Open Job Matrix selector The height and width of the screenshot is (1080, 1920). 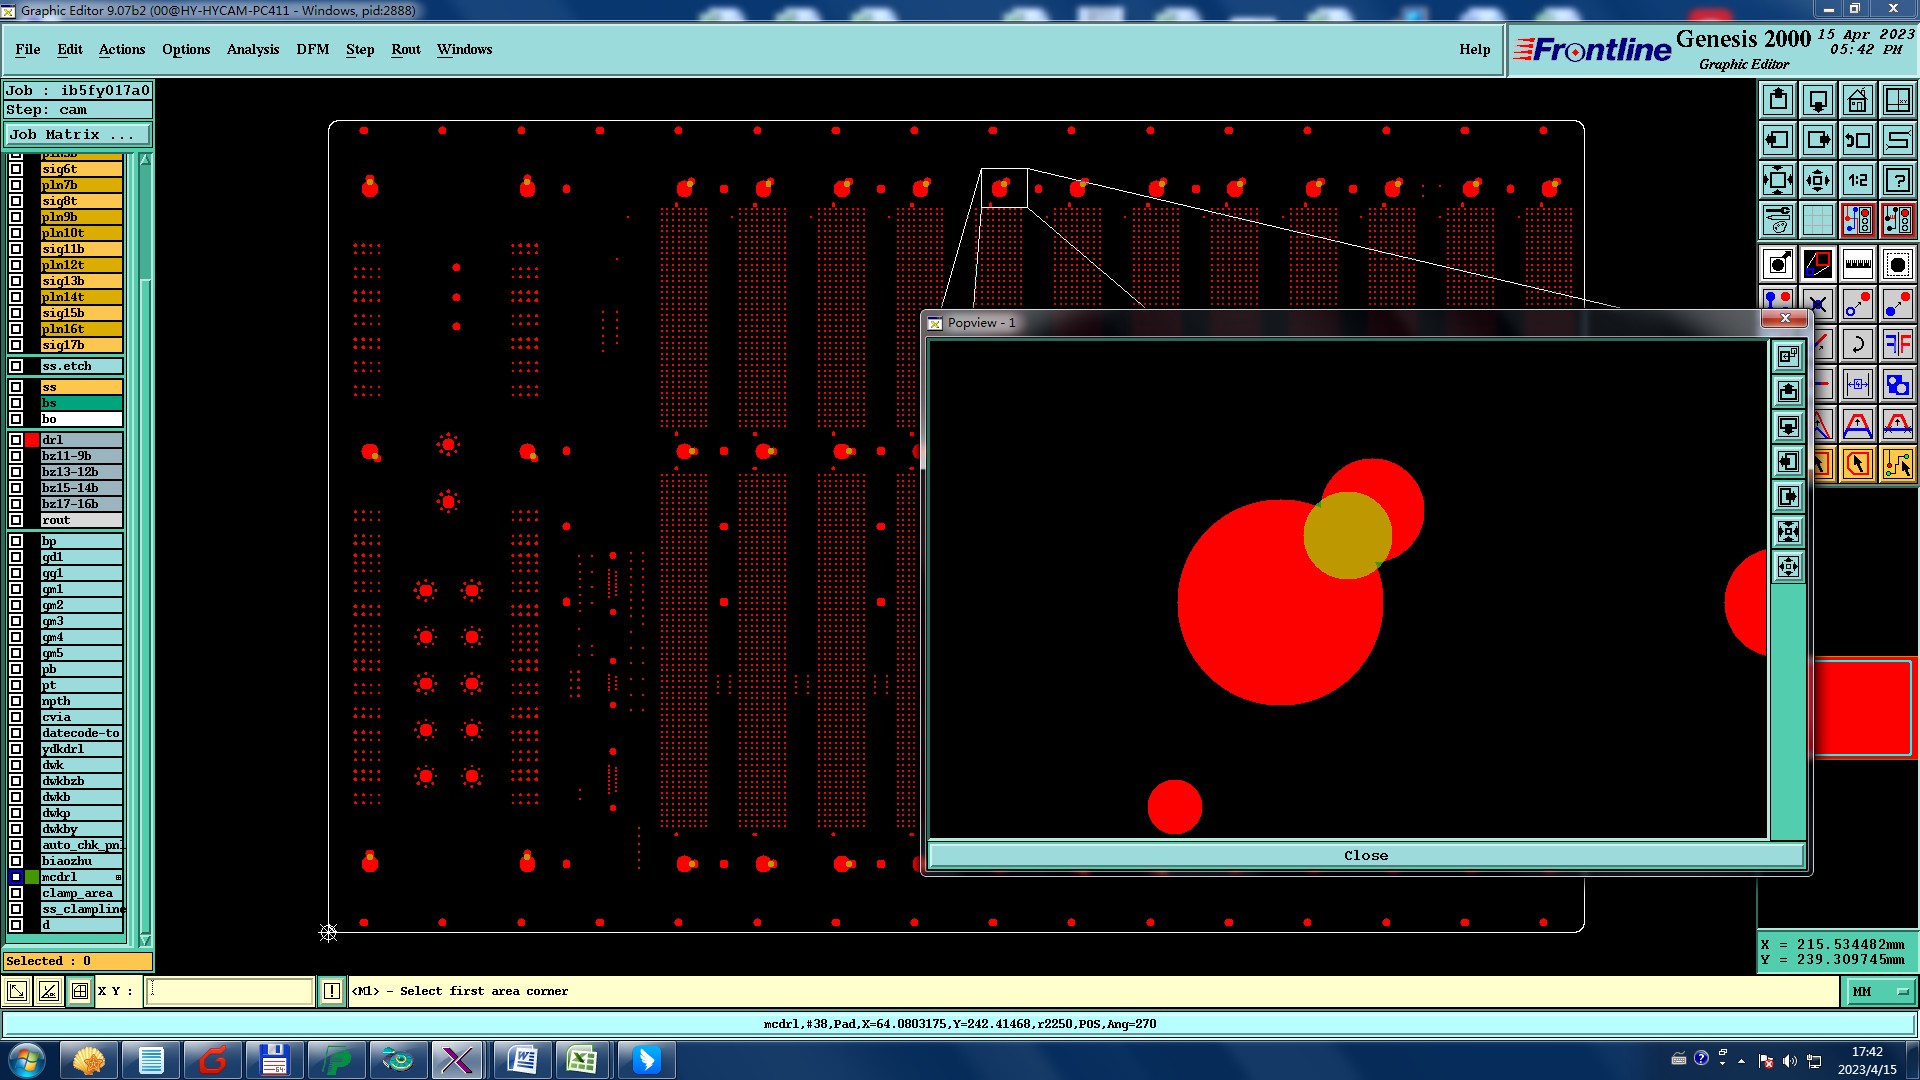77,135
